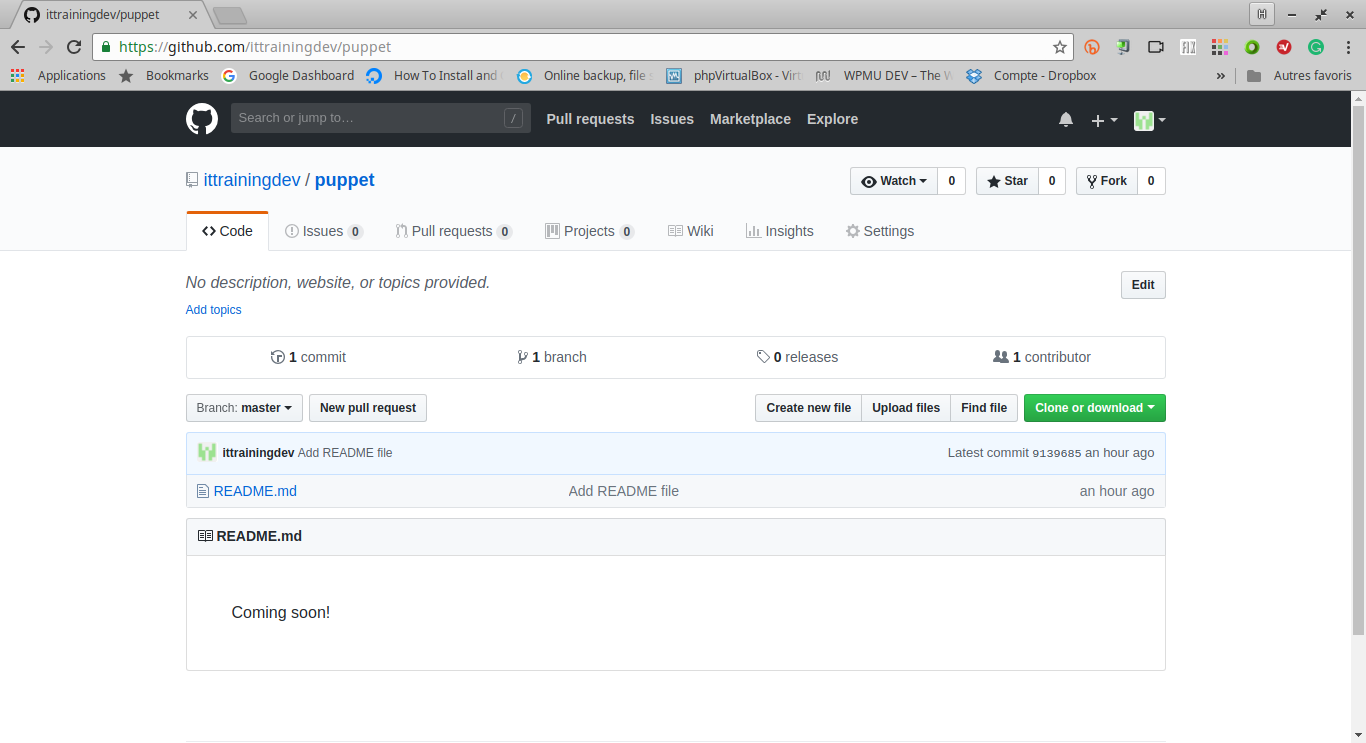Click the Add topics link
Screen dimensions: 1366x743
click(x=213, y=310)
